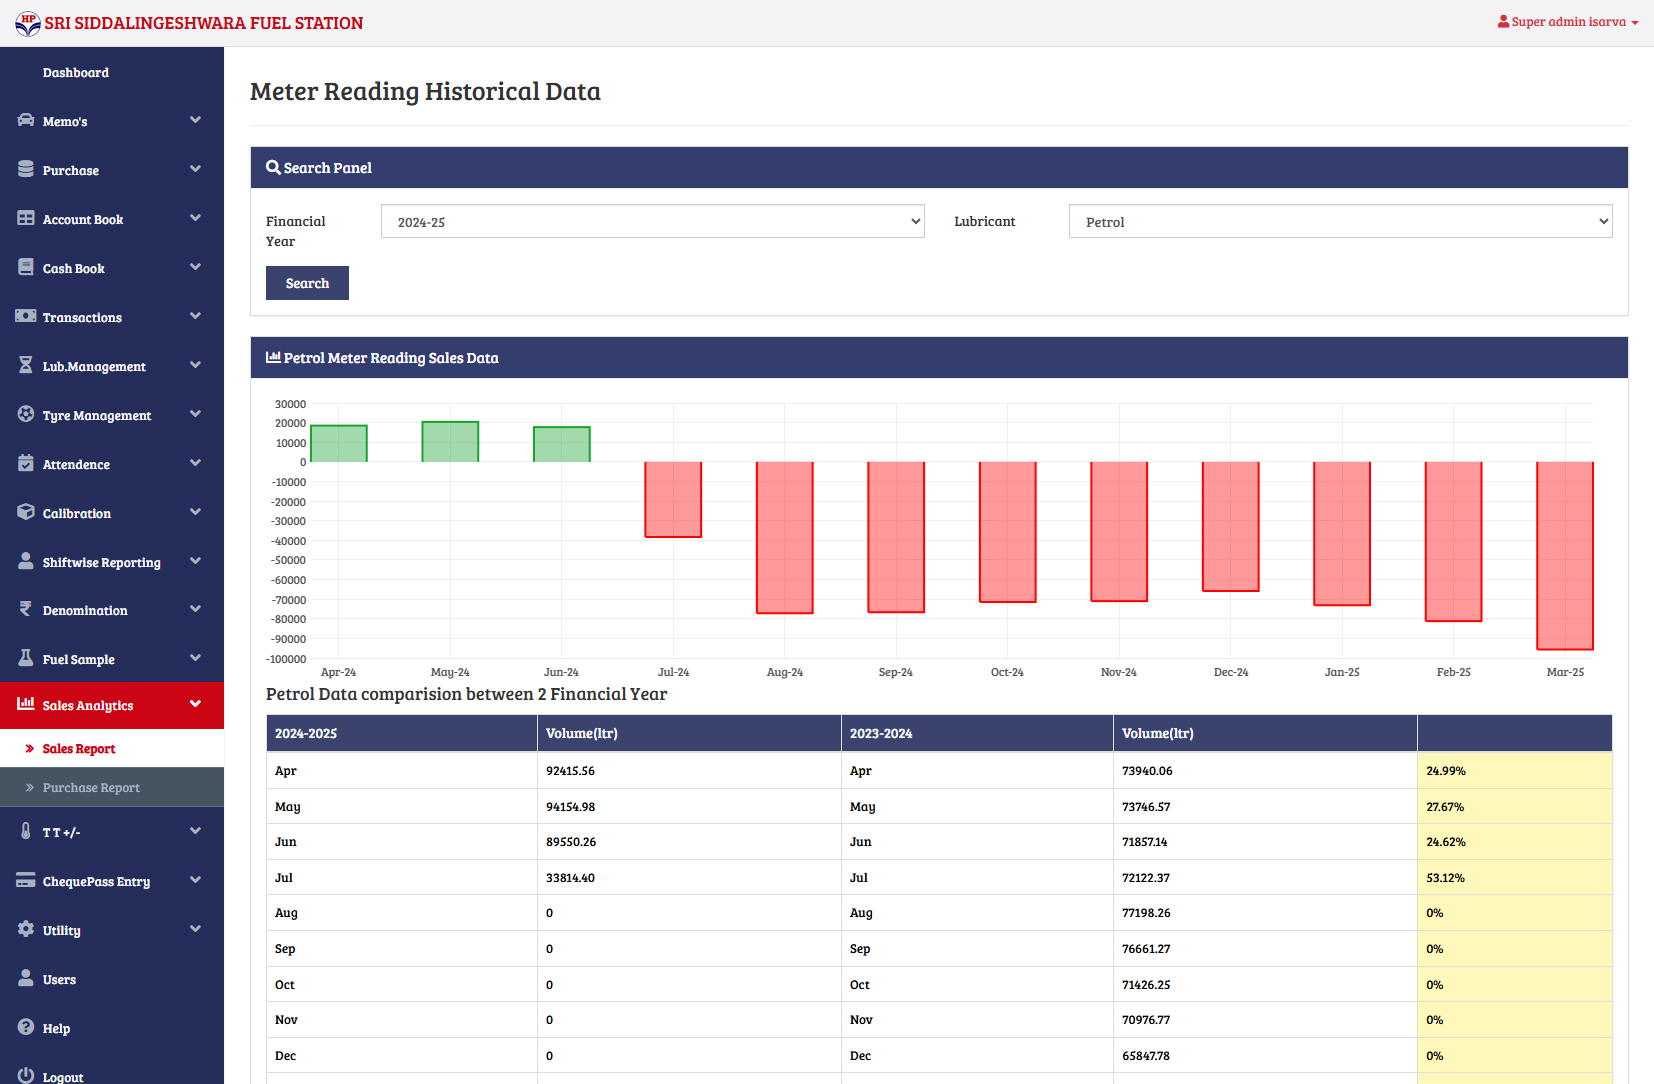Click the Attendence calendar icon

click(x=26, y=463)
